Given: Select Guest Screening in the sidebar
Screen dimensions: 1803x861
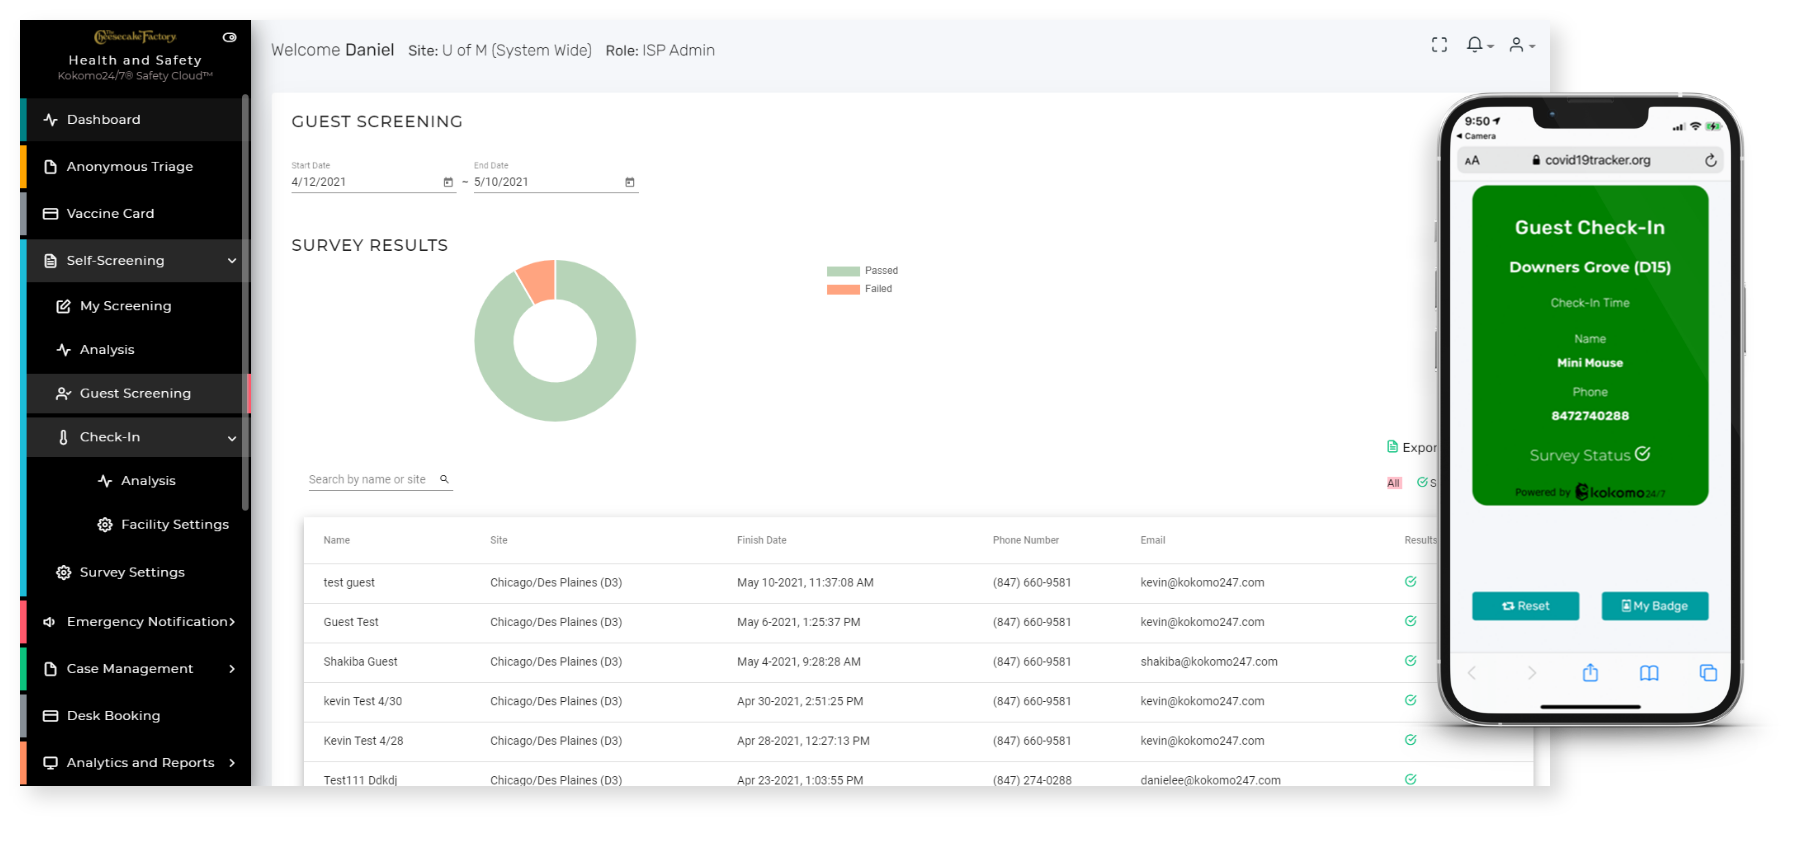Looking at the screenshot, I should [x=136, y=394].
